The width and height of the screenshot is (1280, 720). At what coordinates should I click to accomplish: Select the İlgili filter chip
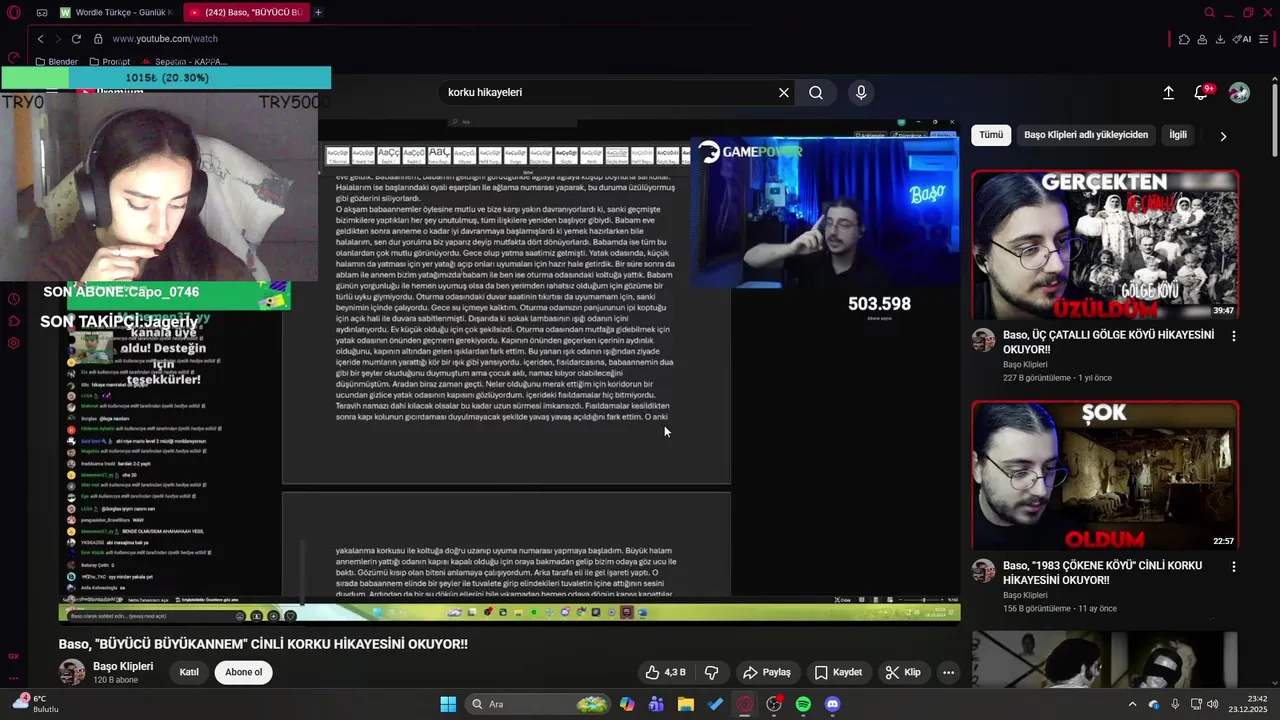click(x=1178, y=135)
